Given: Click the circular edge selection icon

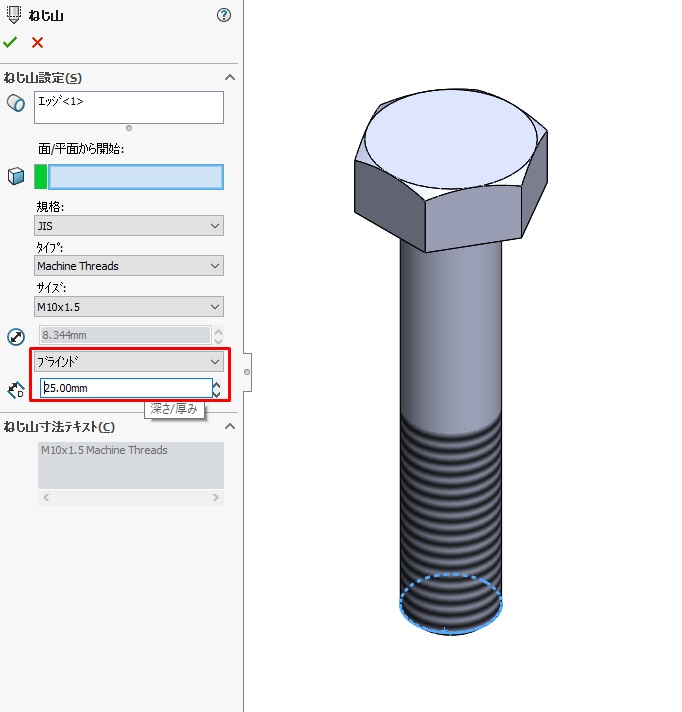Looking at the screenshot, I should click(15, 103).
